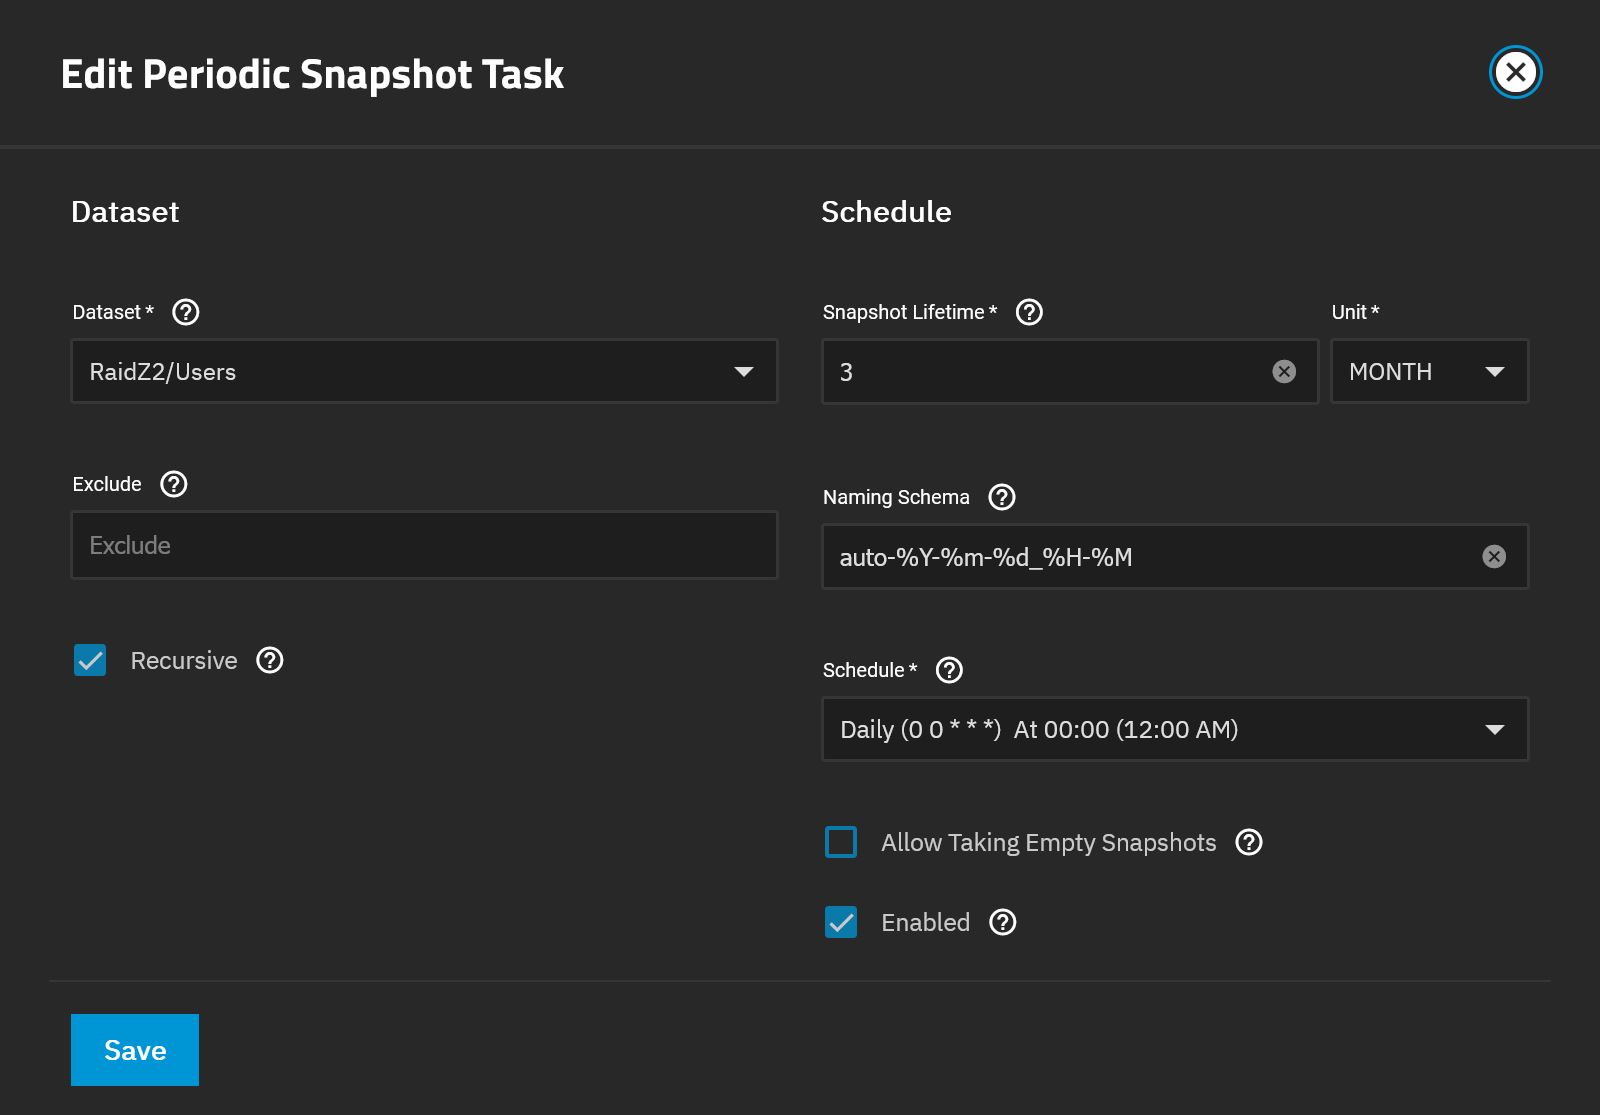Viewport: 1600px width, 1115px height.
Task: Clear the Snapshot Lifetime value
Action: click(x=1286, y=371)
